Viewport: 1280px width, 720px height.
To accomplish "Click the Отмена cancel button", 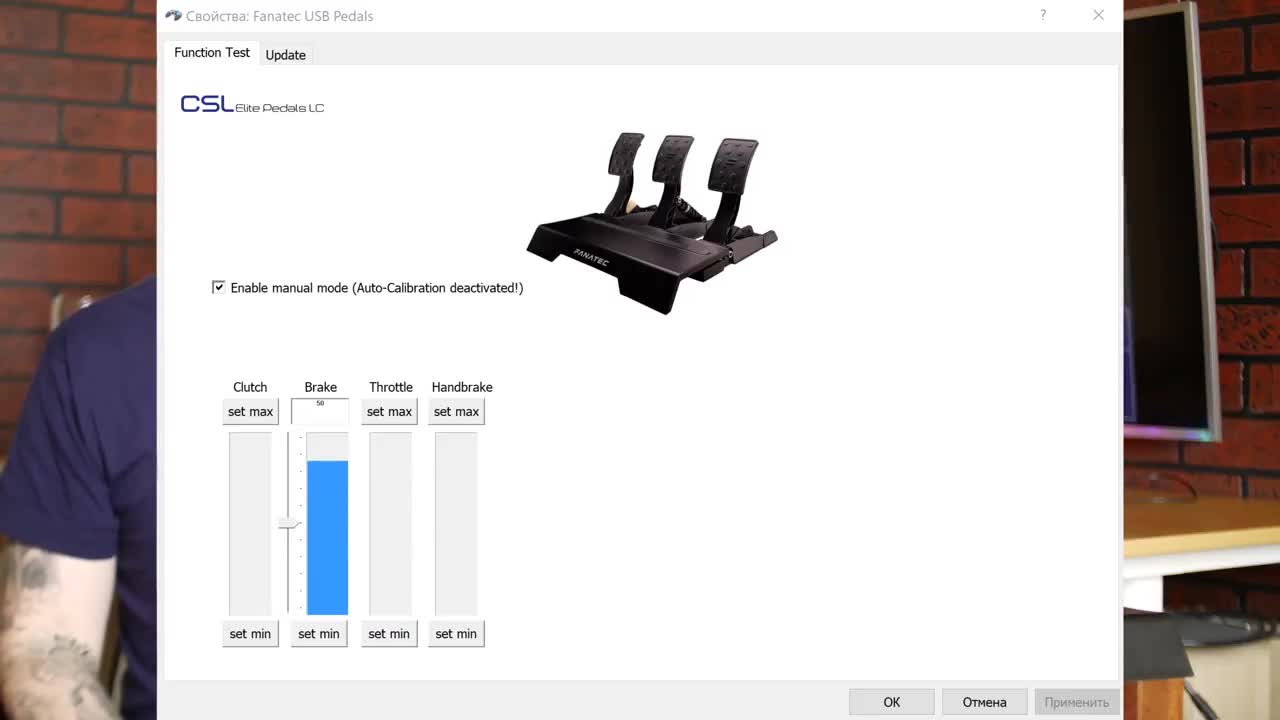I will pos(984,702).
